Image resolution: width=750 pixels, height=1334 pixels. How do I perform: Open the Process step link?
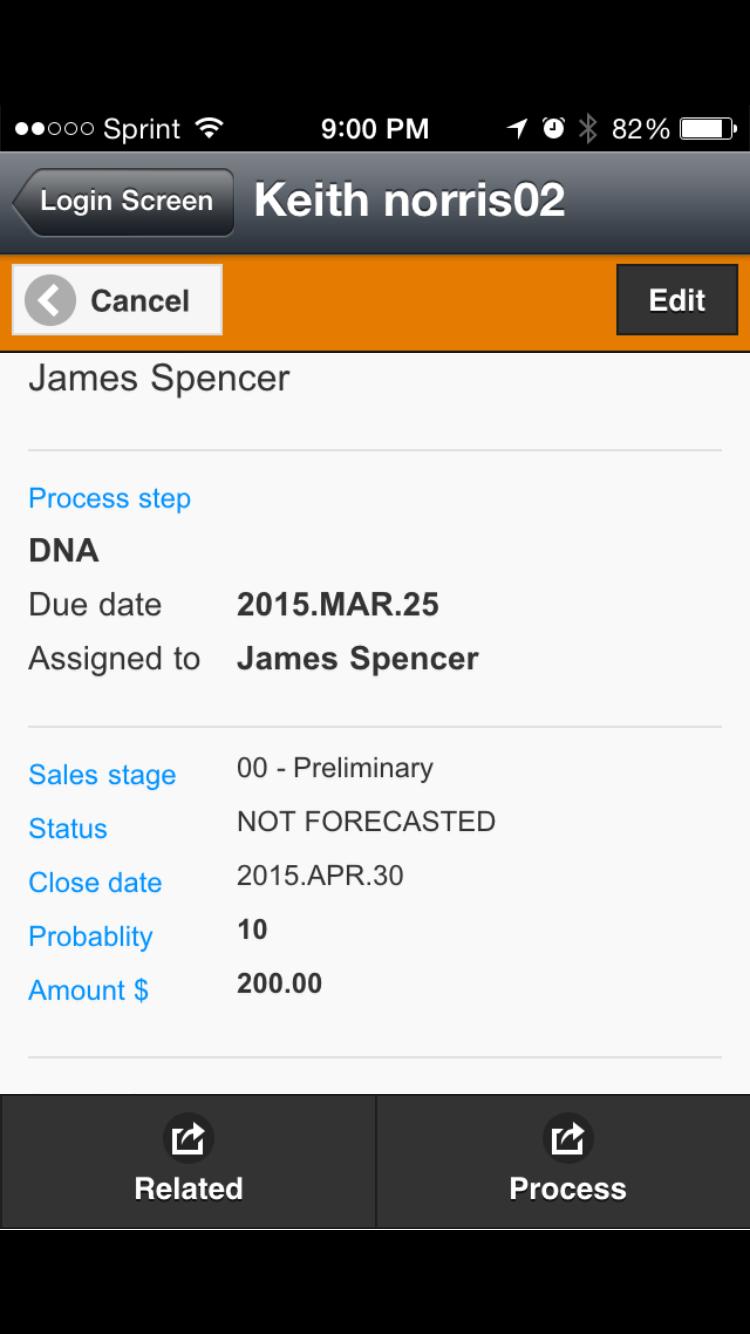point(109,498)
